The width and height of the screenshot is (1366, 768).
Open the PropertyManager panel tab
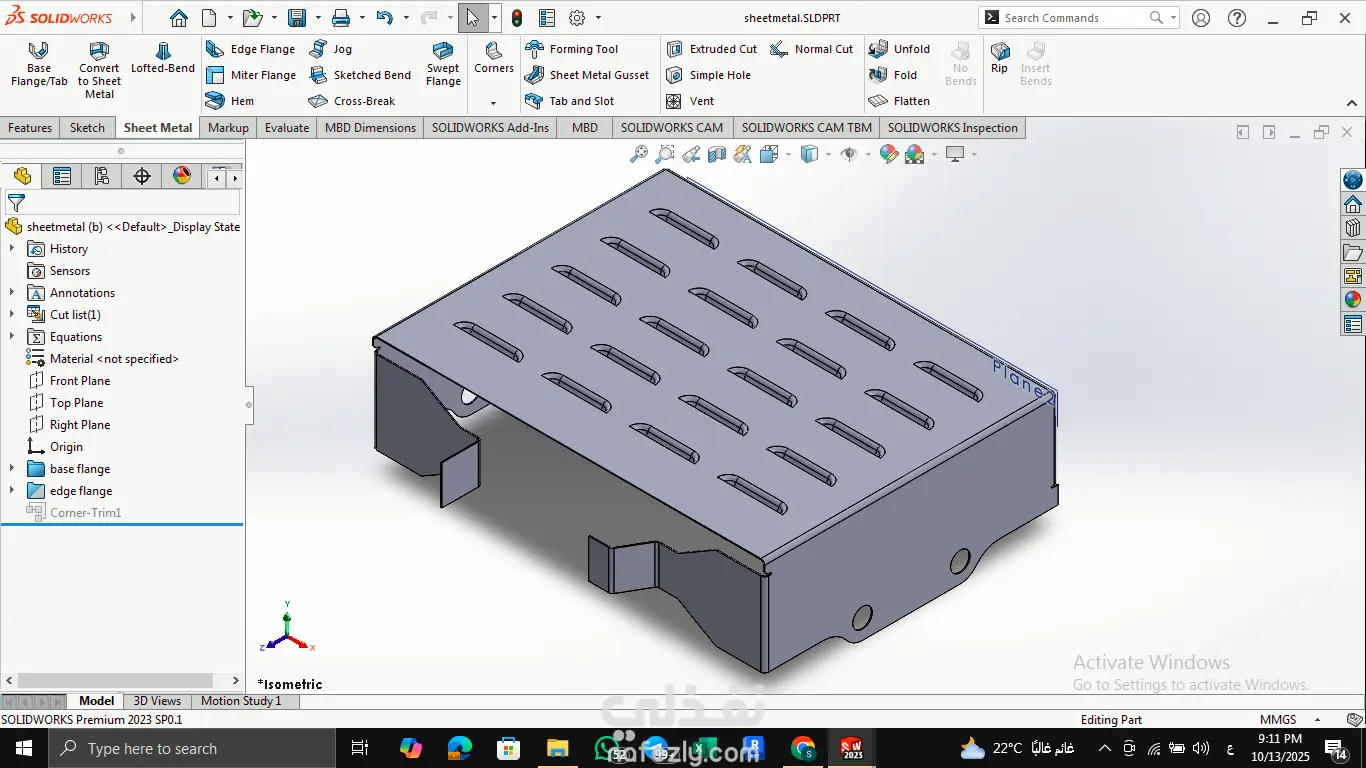(62, 177)
